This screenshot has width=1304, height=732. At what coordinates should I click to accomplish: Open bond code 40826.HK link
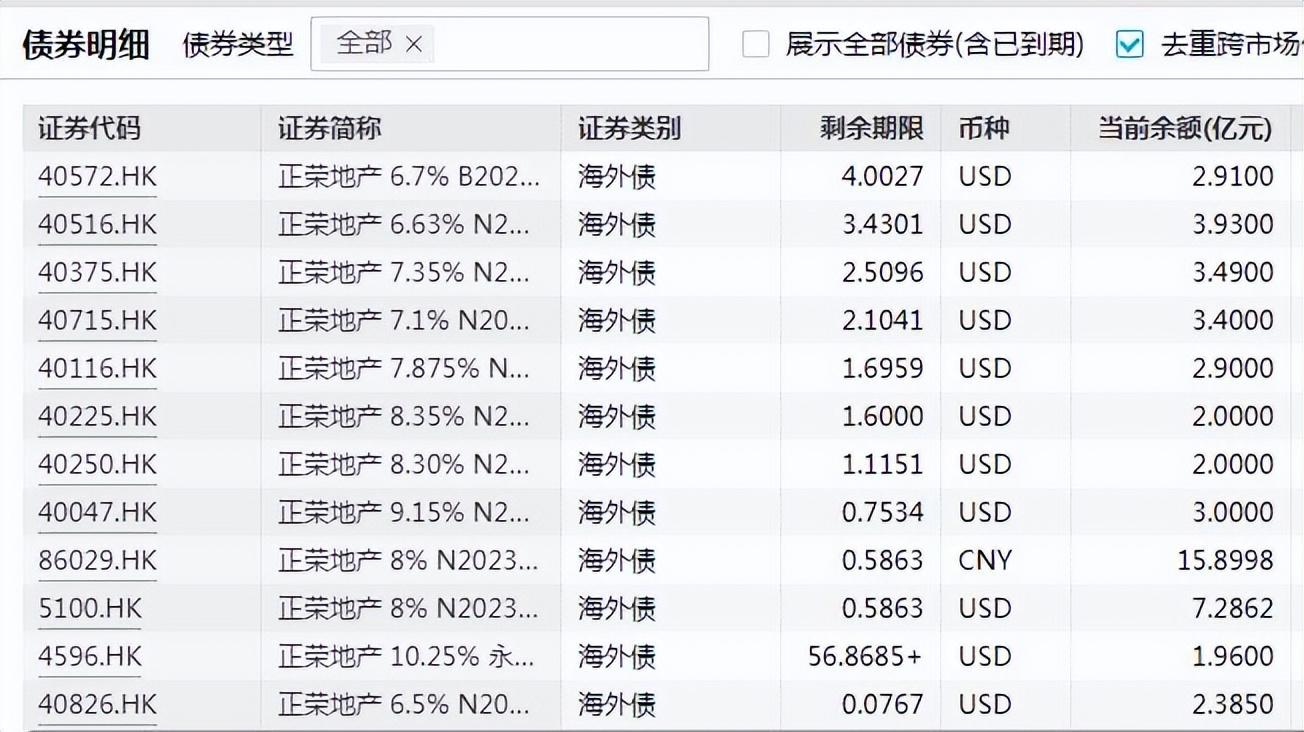click(x=98, y=705)
